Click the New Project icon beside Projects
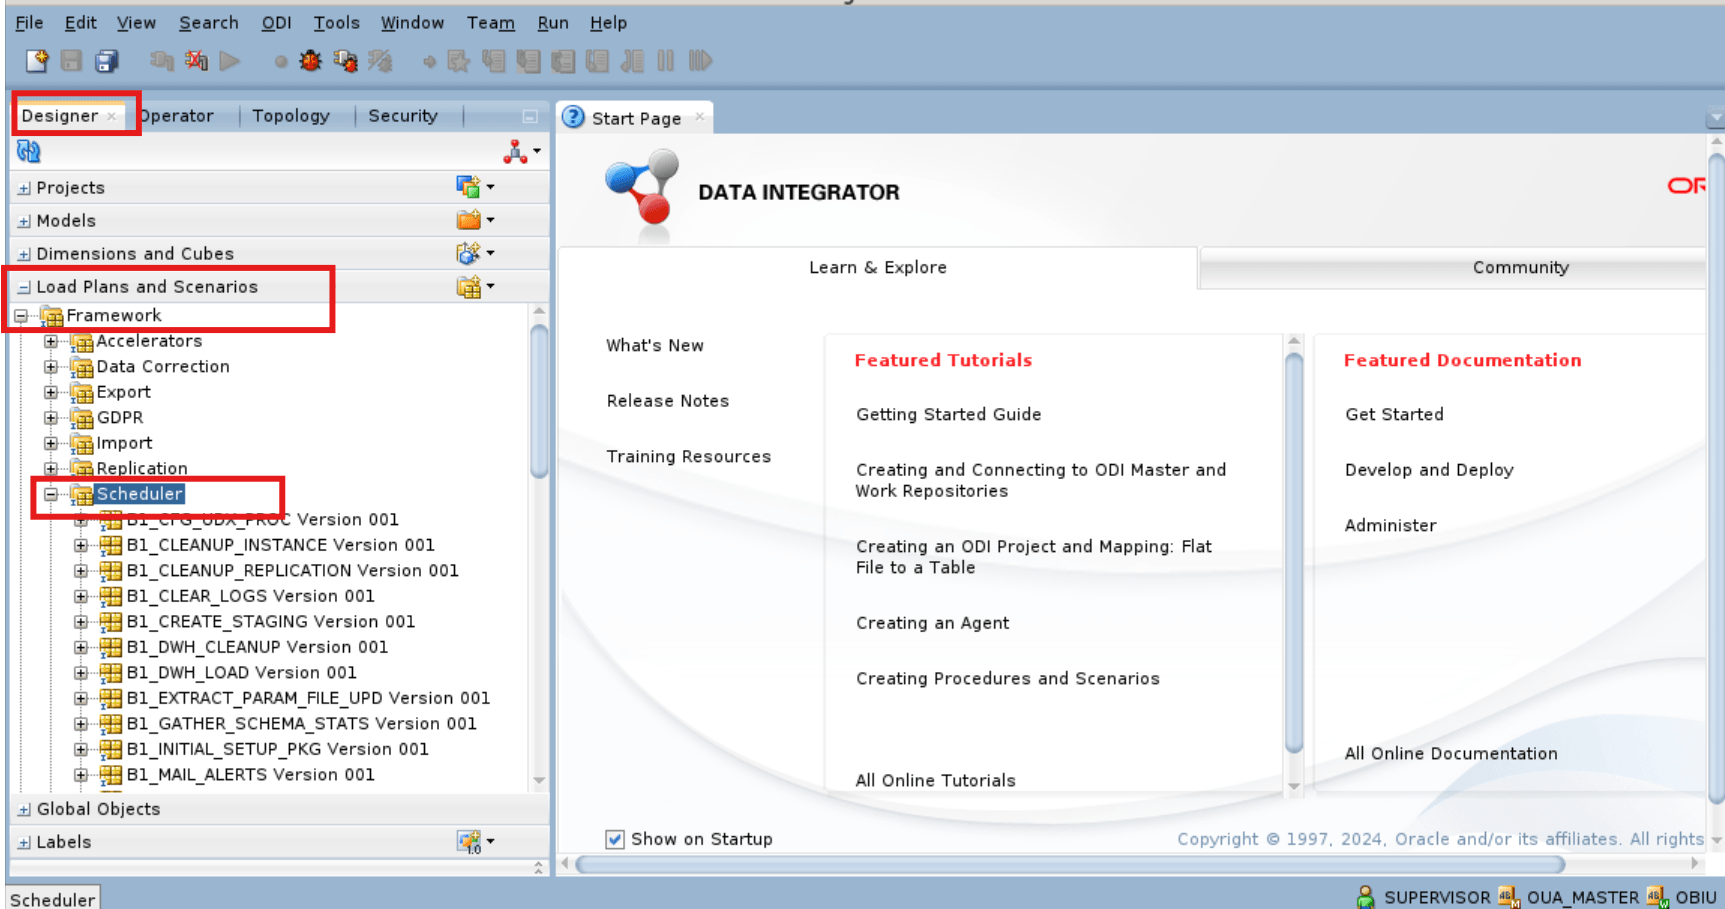This screenshot has height=909, width=1725. pyautogui.click(x=470, y=185)
